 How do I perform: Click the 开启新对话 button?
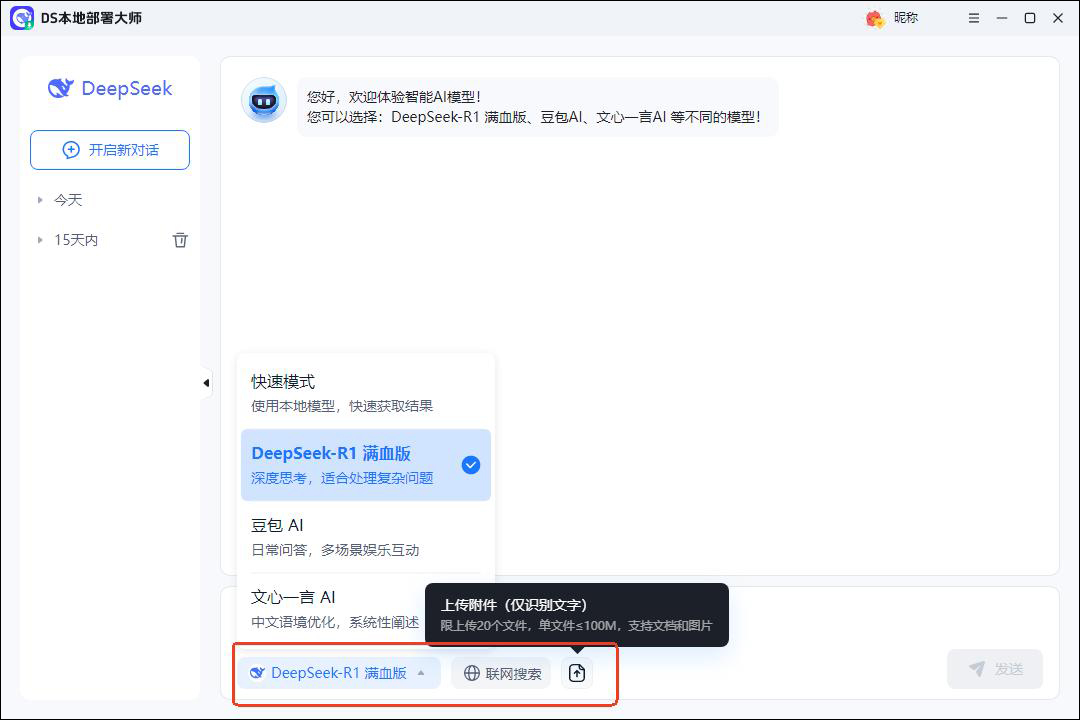[109, 149]
